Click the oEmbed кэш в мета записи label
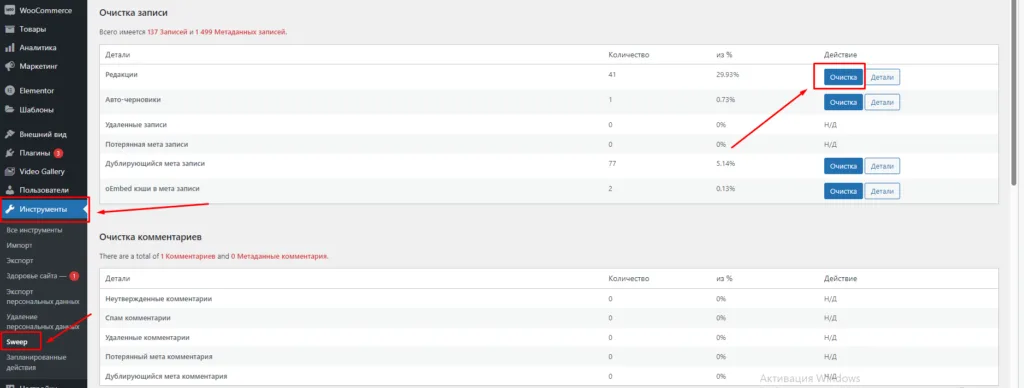 (152, 188)
